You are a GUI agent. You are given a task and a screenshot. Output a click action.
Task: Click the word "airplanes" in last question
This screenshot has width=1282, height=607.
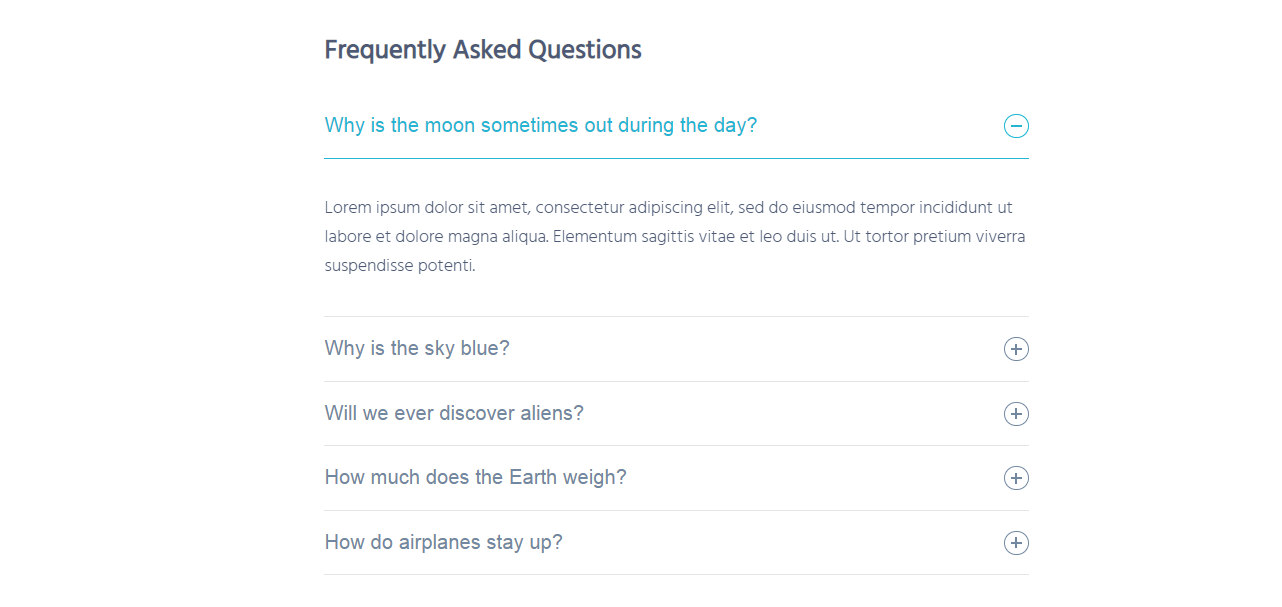click(x=440, y=543)
